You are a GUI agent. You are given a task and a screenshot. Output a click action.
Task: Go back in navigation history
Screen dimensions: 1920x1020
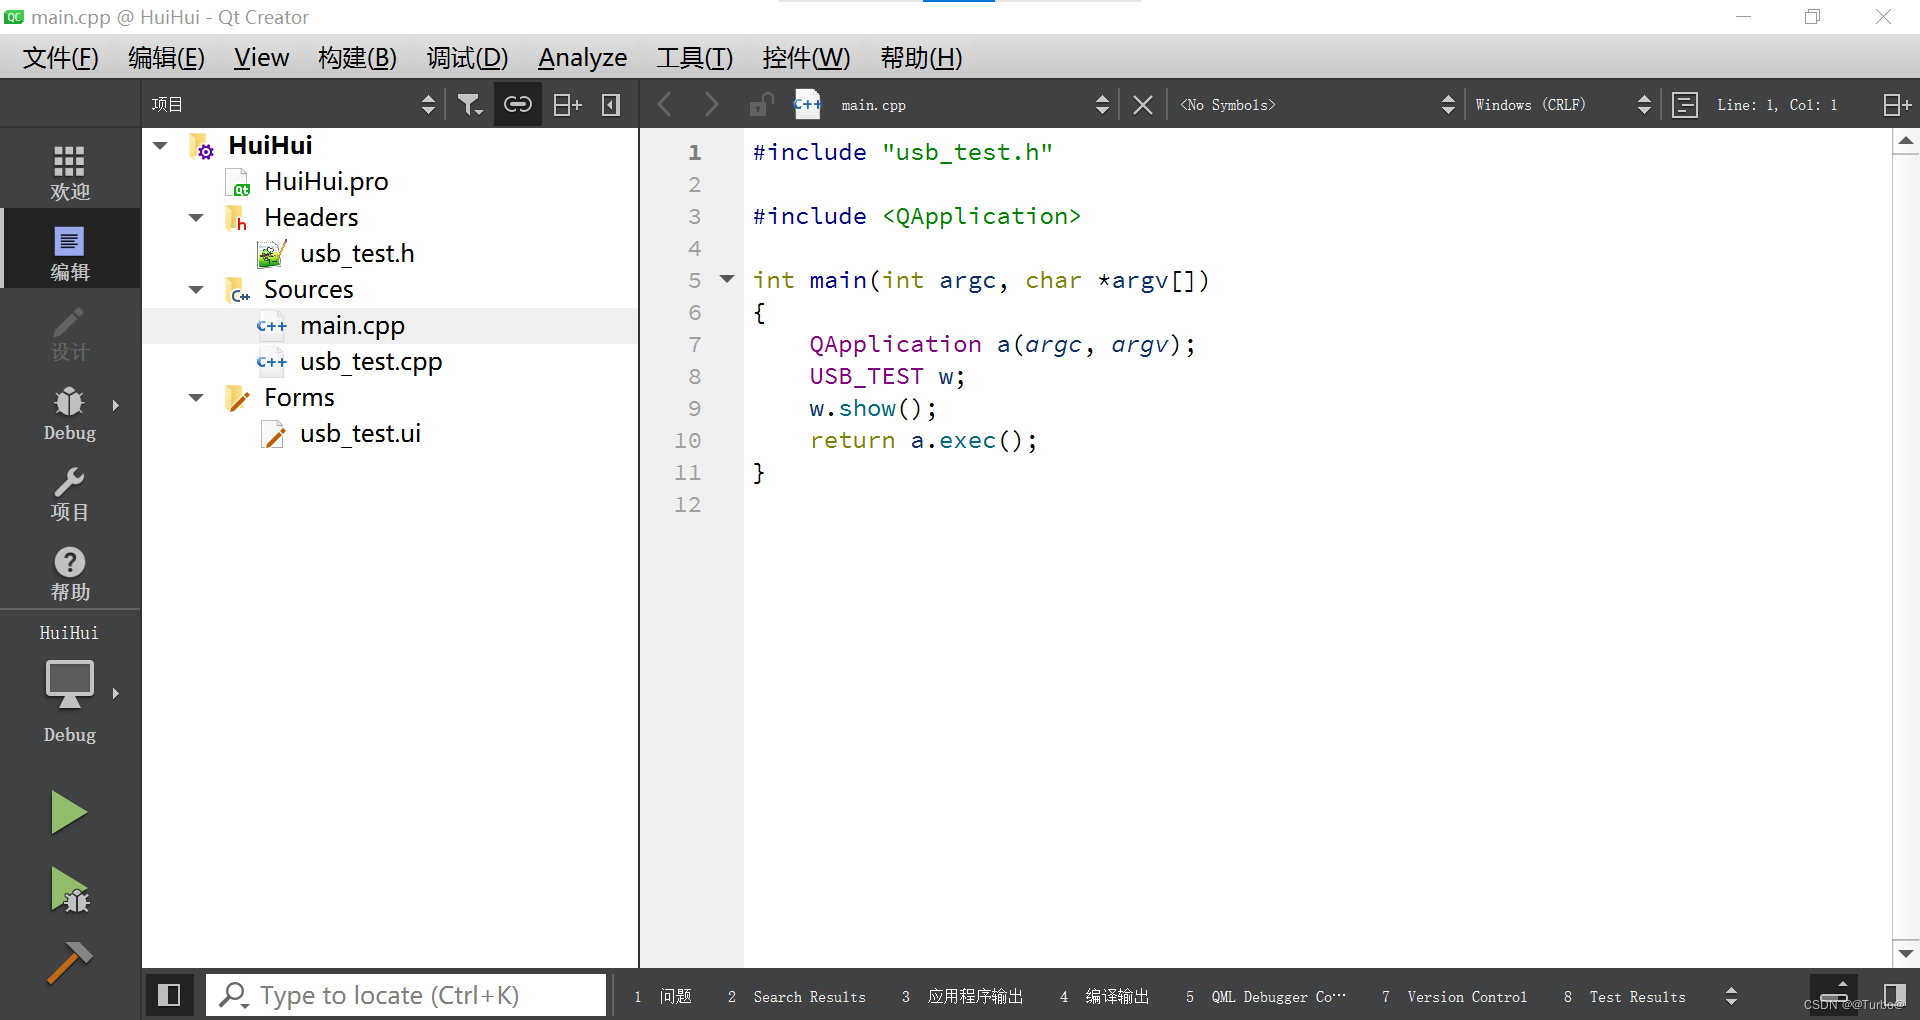[665, 104]
